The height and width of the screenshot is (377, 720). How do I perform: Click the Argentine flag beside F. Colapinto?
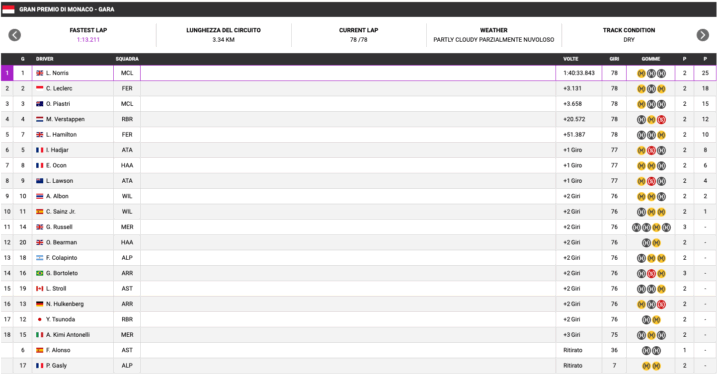click(x=39, y=258)
